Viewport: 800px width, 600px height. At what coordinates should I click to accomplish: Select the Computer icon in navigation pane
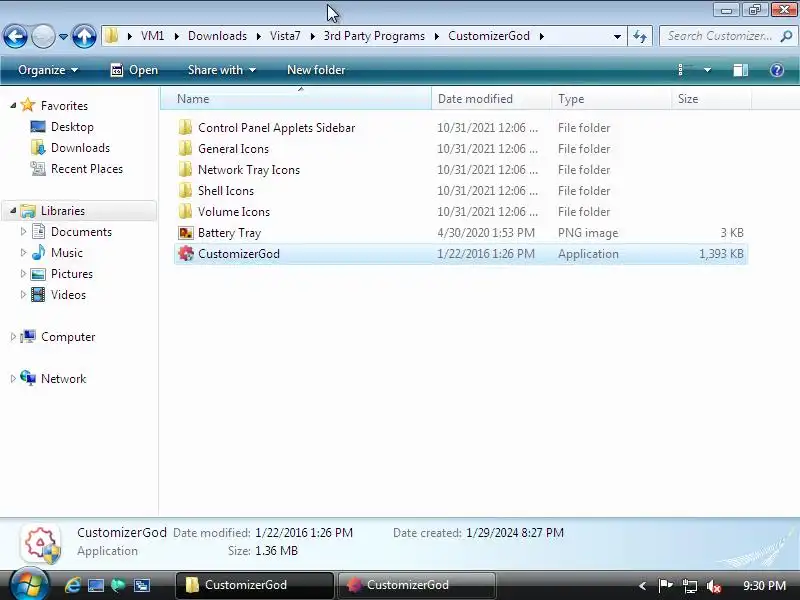(x=28, y=336)
